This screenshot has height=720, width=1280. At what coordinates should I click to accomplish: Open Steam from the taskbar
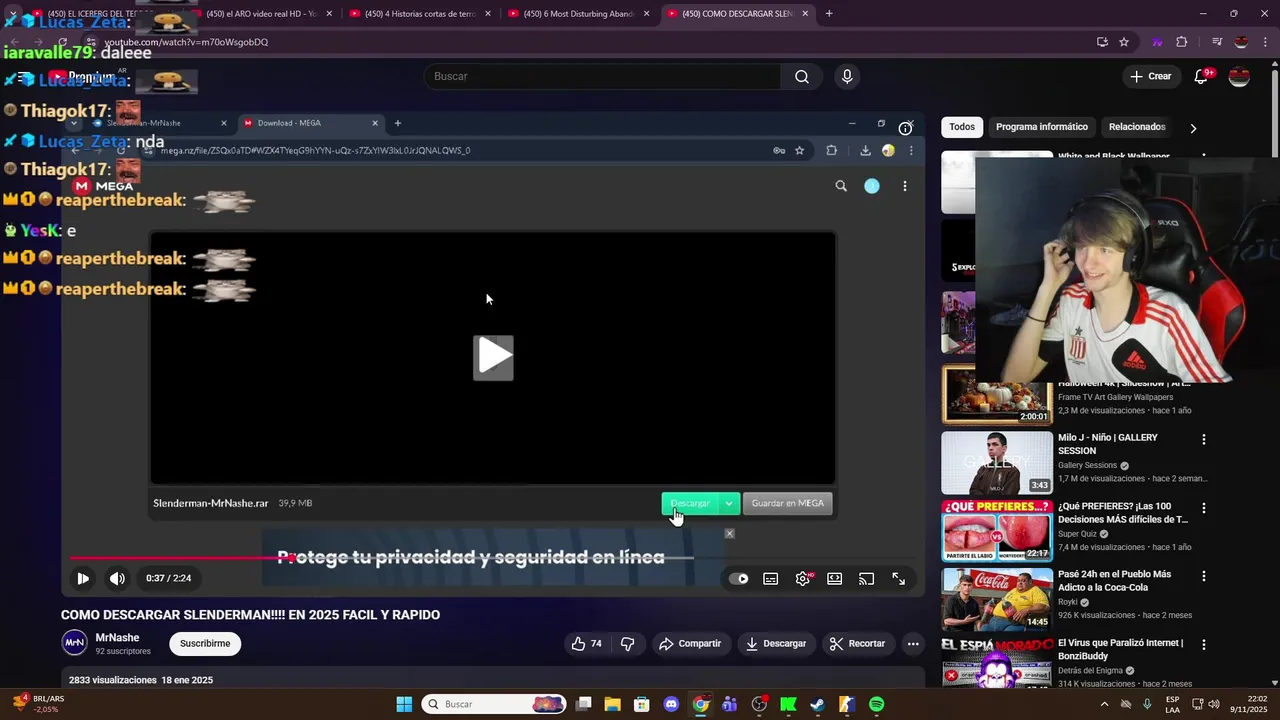coord(817,704)
